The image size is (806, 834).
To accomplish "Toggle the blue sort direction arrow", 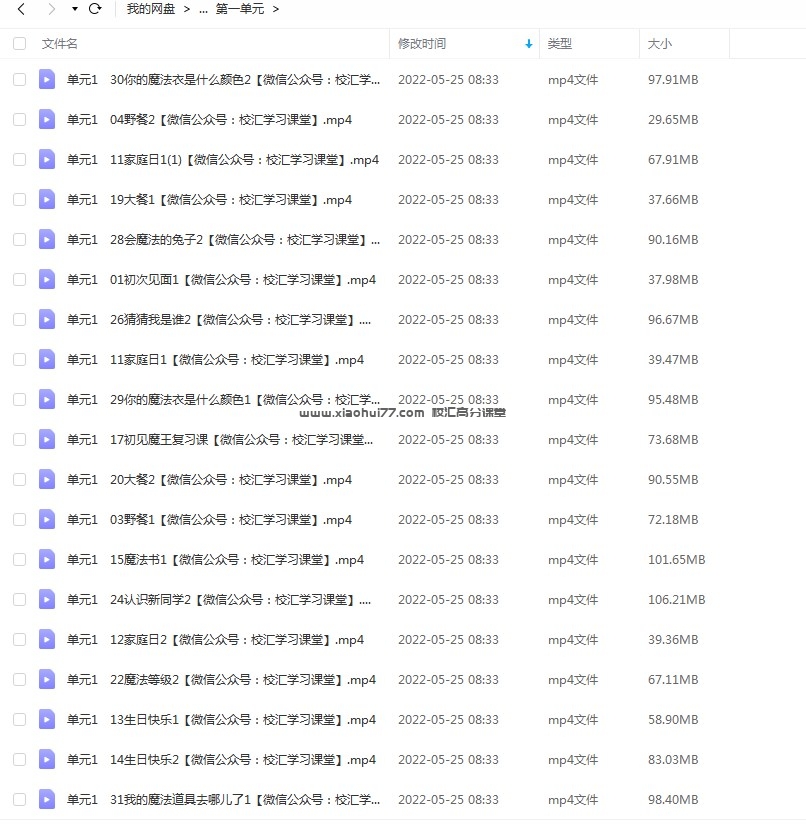I will click(x=528, y=44).
